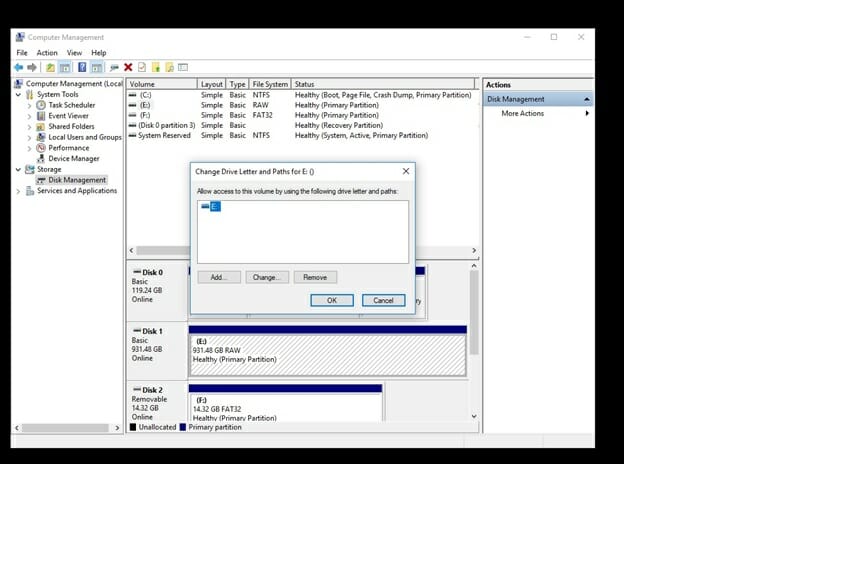Select the 931.48 GB RAW partition
850x585 pixels.
327,355
